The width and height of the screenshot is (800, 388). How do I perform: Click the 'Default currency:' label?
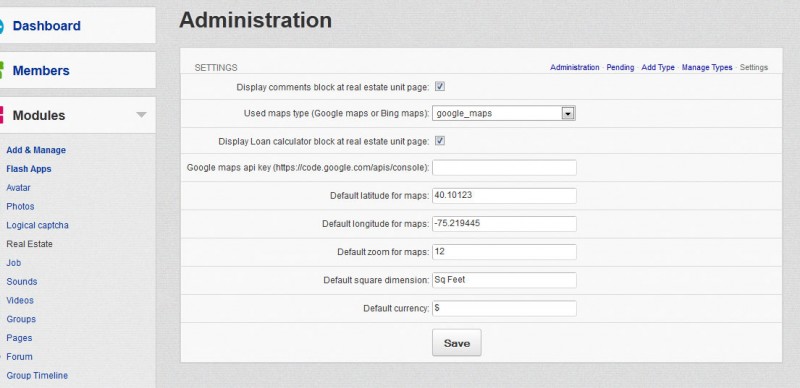(396, 308)
